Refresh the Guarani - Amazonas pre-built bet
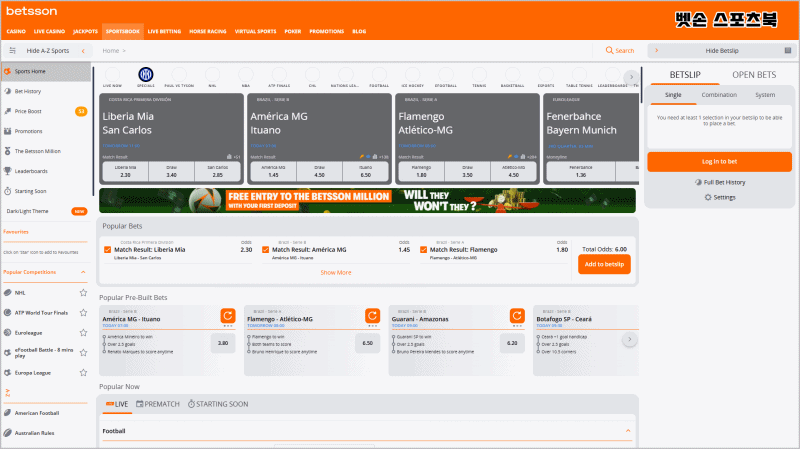Screen dimensions: 800x449 point(517,315)
